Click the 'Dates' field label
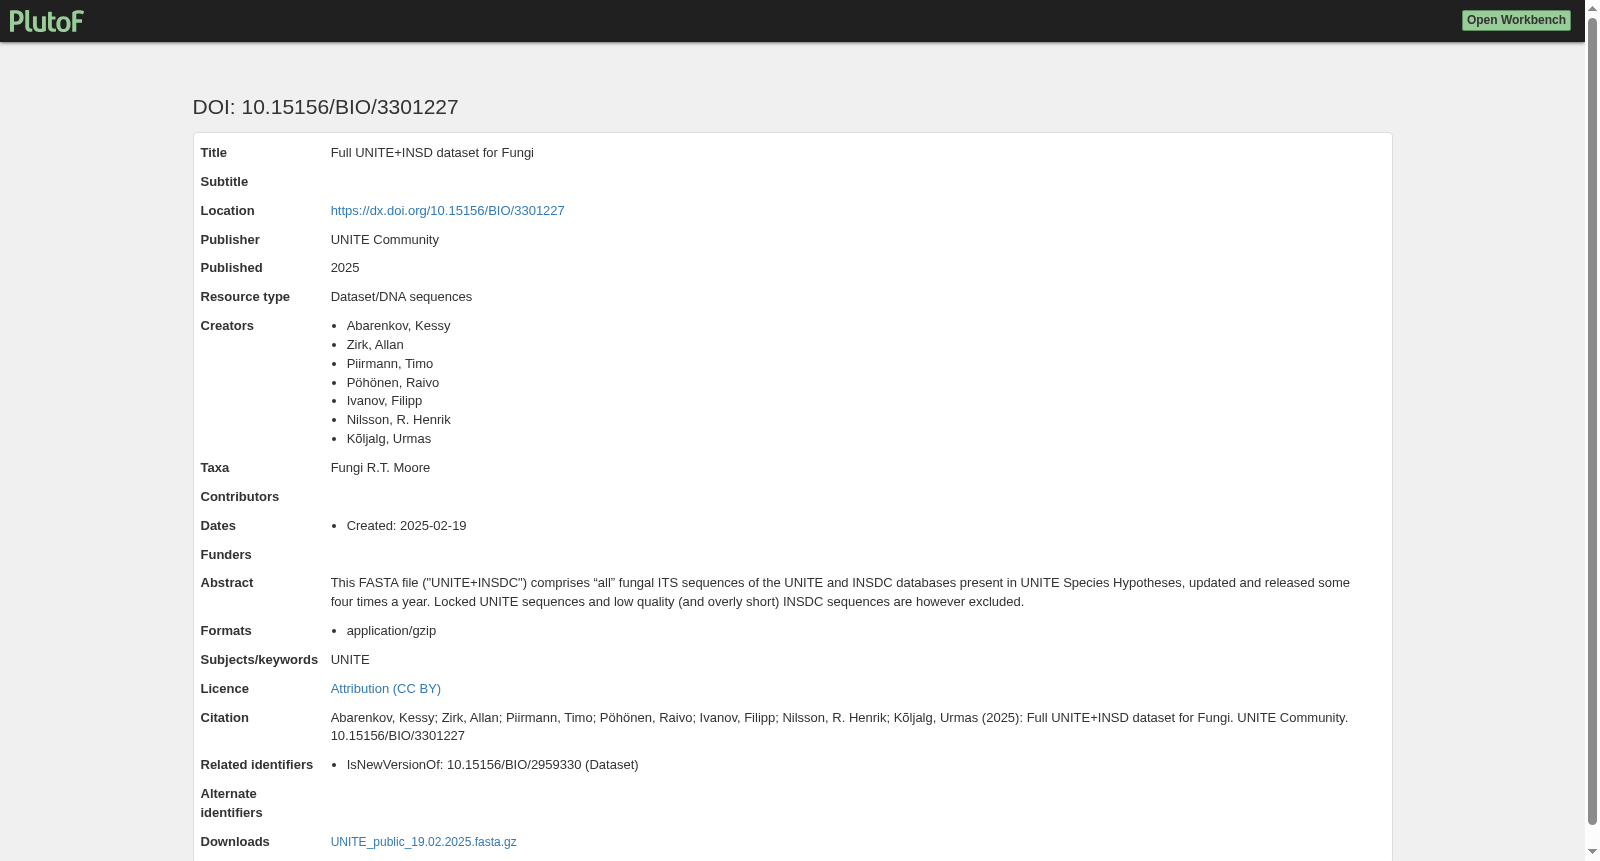This screenshot has height=861, width=1600. tap(218, 526)
